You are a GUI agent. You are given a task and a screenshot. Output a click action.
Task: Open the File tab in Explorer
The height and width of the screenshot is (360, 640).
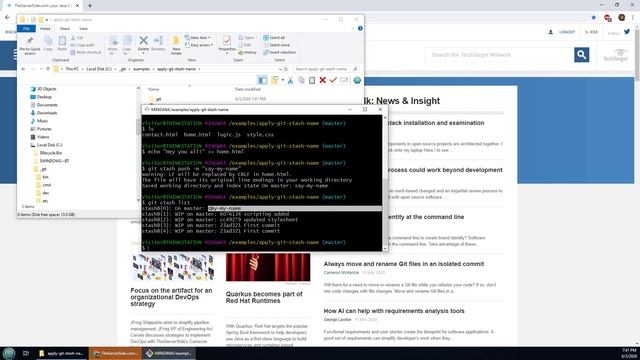click(x=26, y=29)
